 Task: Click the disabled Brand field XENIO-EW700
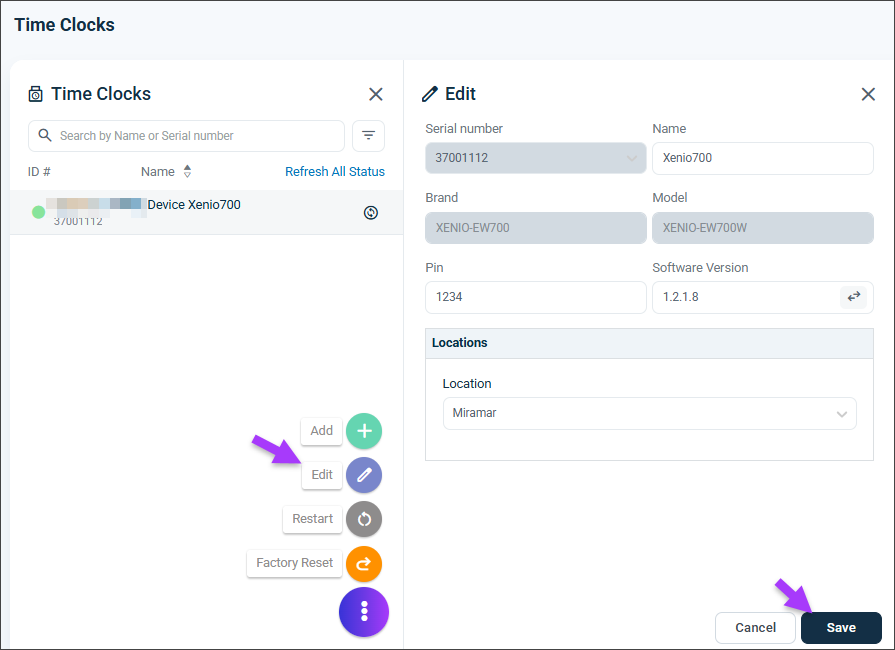point(535,228)
